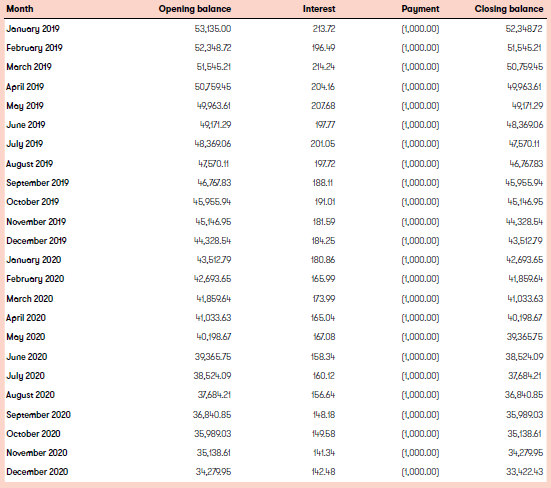Viewport: 551px width, 488px height.
Task: Select the February 2020 row label
Action: (x=35, y=279)
